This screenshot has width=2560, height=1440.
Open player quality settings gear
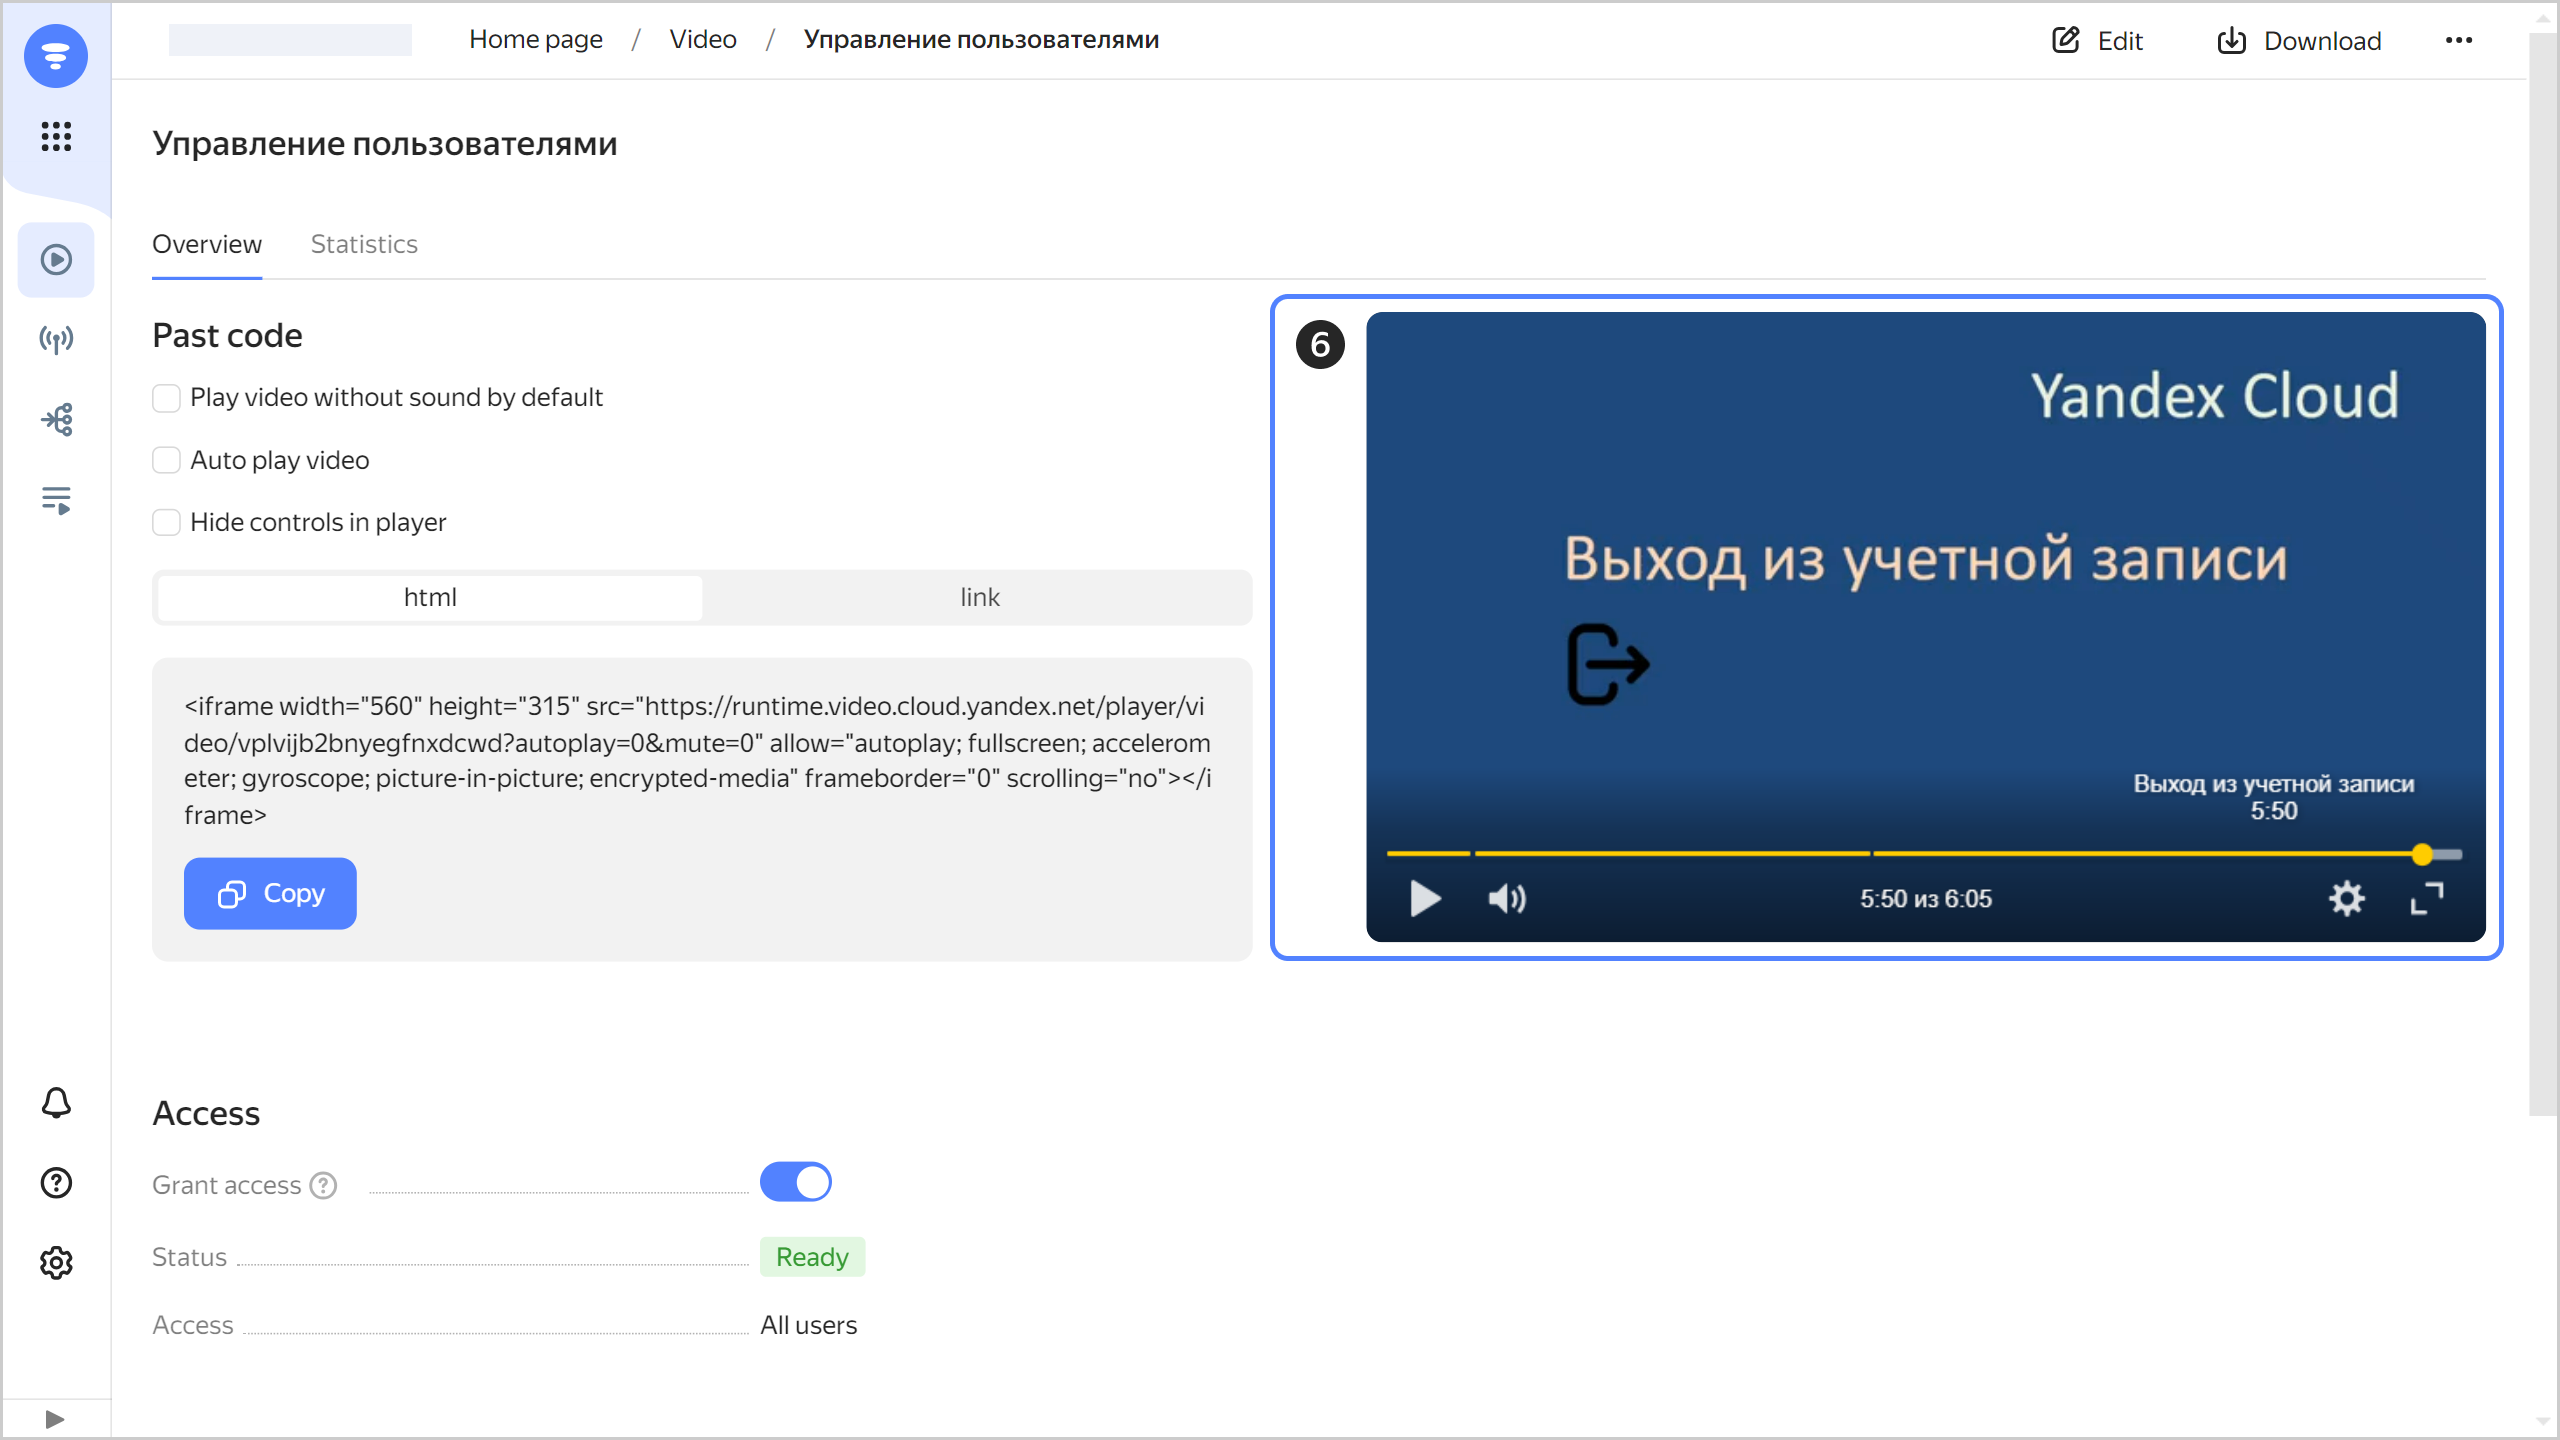click(x=2346, y=898)
